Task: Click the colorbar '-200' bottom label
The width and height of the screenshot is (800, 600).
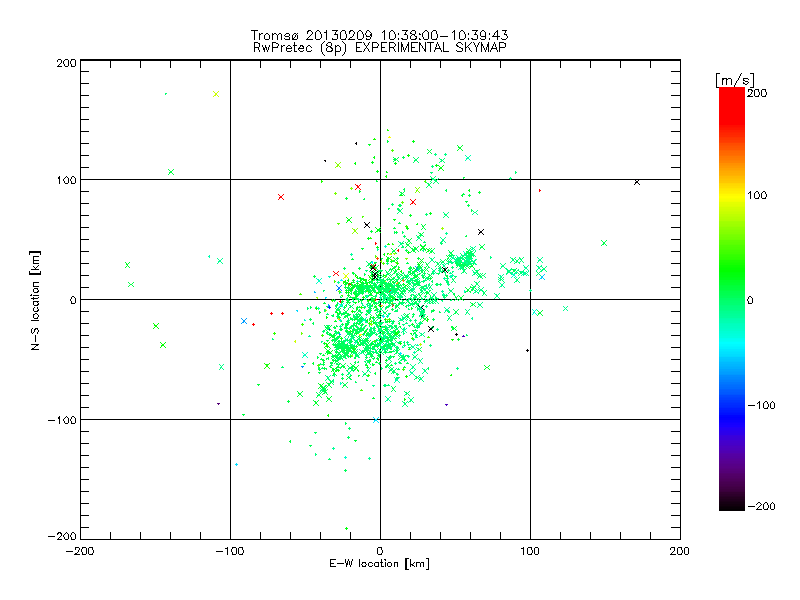Action: pyautogui.click(x=761, y=506)
